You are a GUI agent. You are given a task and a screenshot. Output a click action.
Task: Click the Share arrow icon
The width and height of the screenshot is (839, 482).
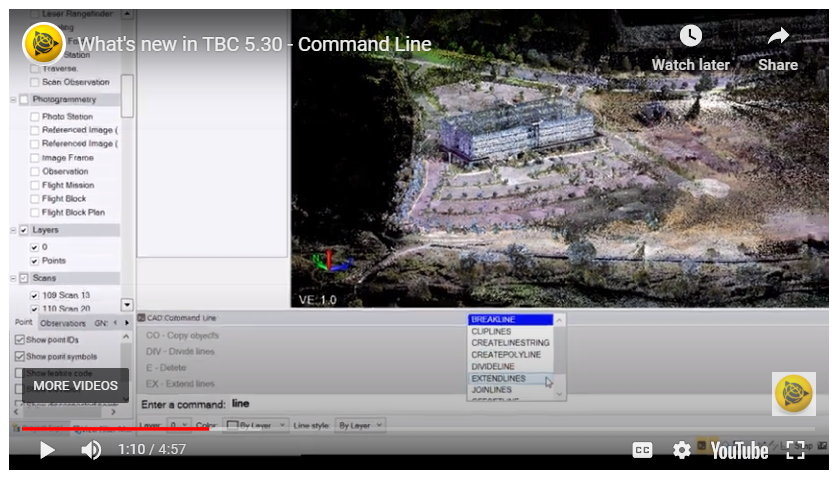(778, 36)
